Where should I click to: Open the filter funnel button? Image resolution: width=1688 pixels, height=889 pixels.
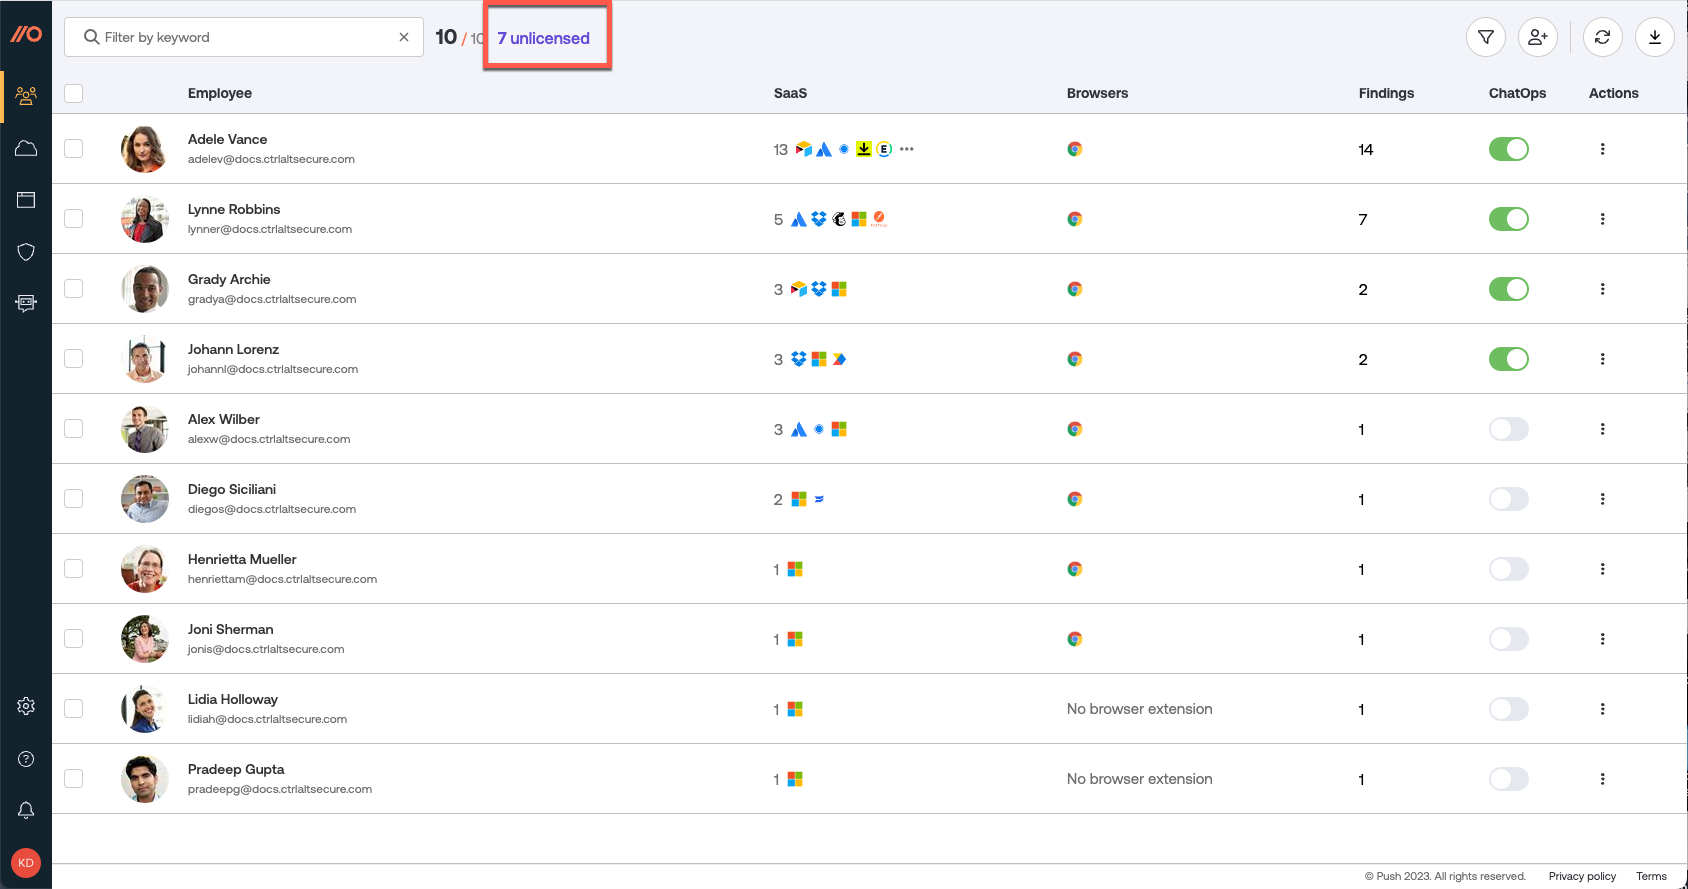point(1486,37)
